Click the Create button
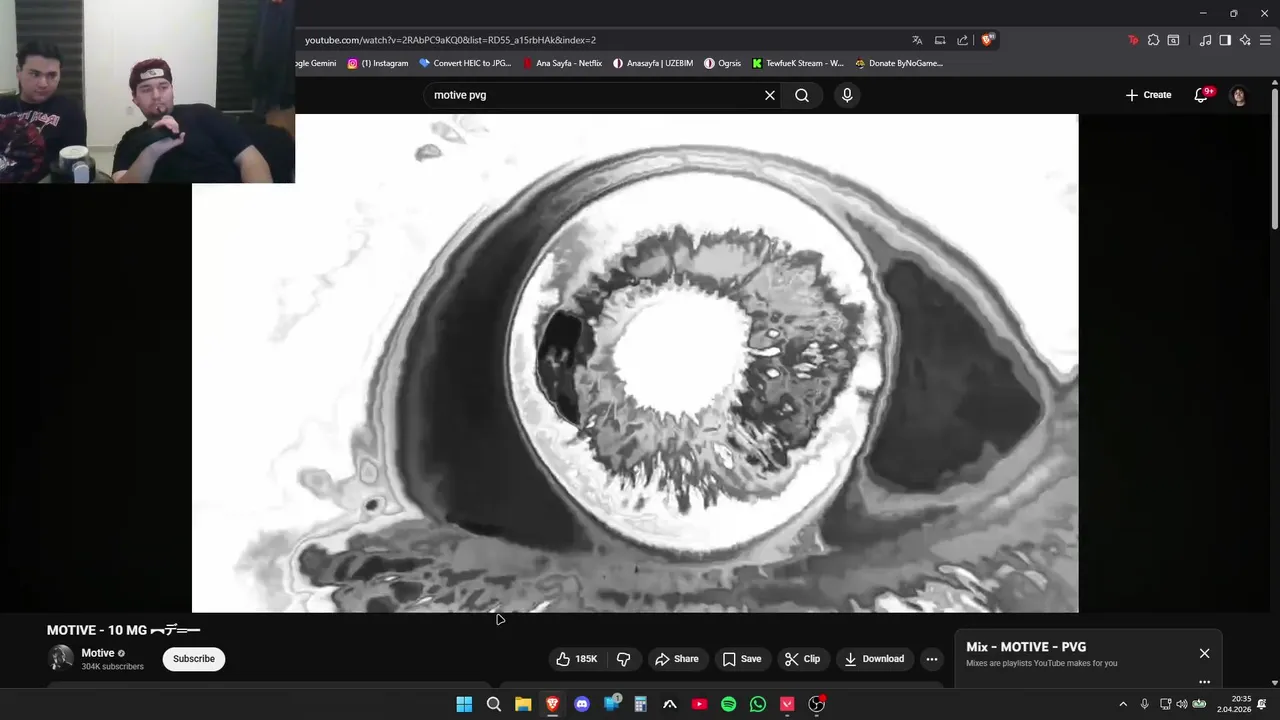Viewport: 1280px width, 720px height. tap(1148, 95)
